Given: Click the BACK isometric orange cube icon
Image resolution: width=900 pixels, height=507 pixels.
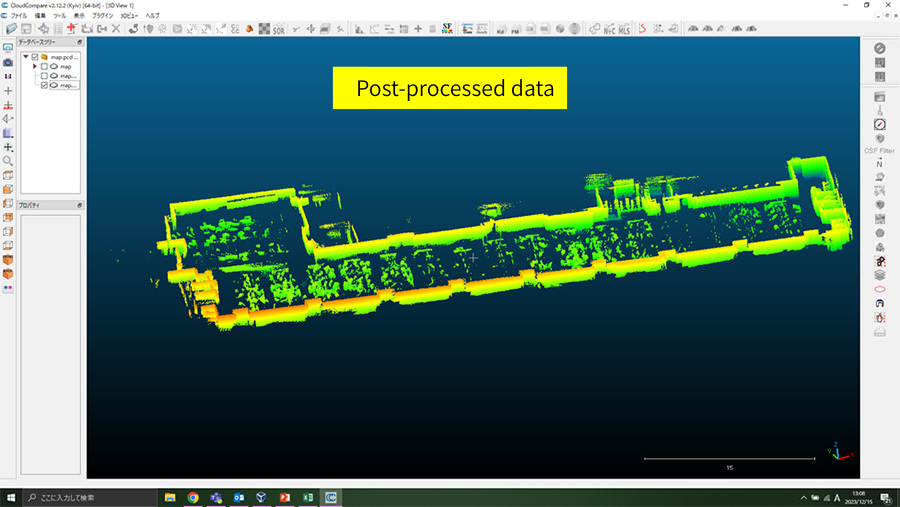Looking at the screenshot, I should [8, 274].
